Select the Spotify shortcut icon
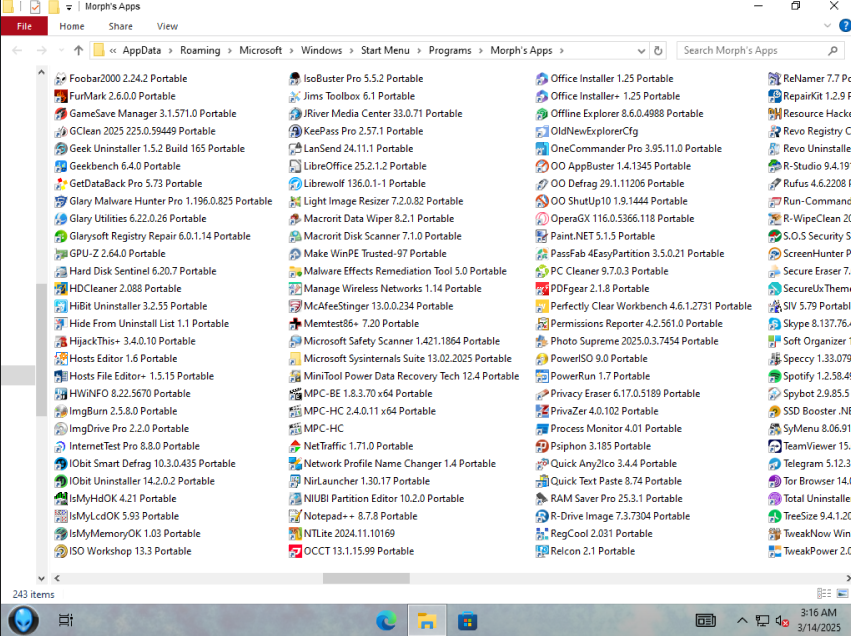 (774, 376)
